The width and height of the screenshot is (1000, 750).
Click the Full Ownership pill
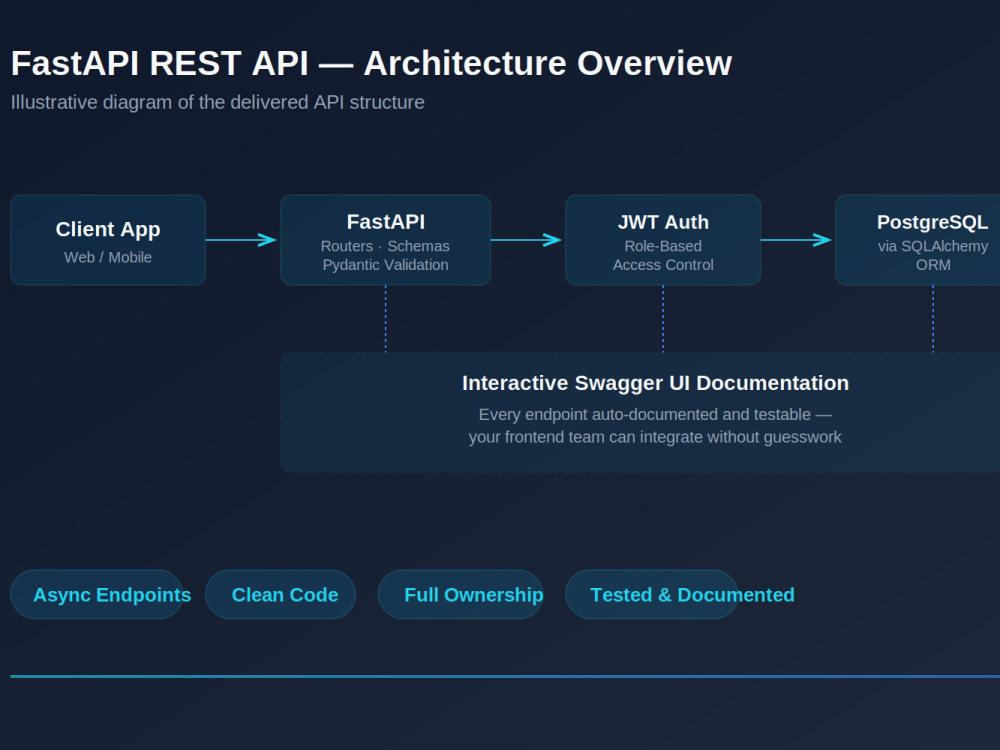click(460, 594)
